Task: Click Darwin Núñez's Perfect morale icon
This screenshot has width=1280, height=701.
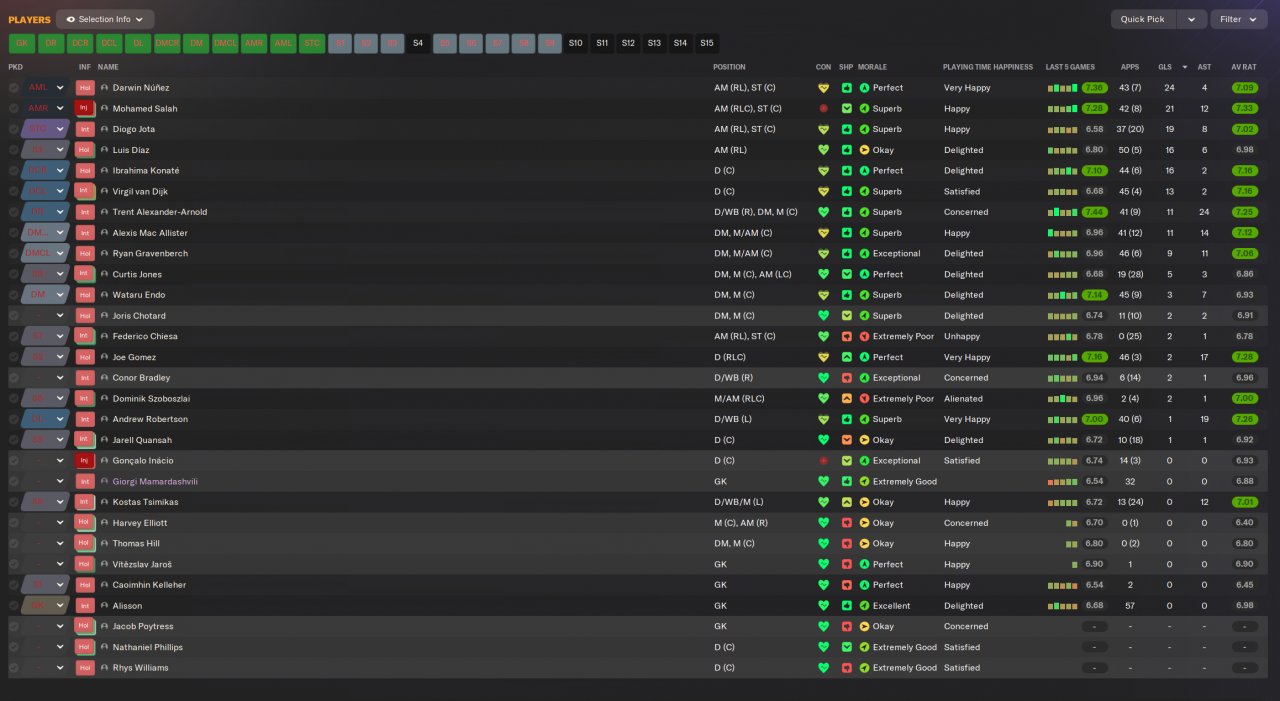Action: 865,88
